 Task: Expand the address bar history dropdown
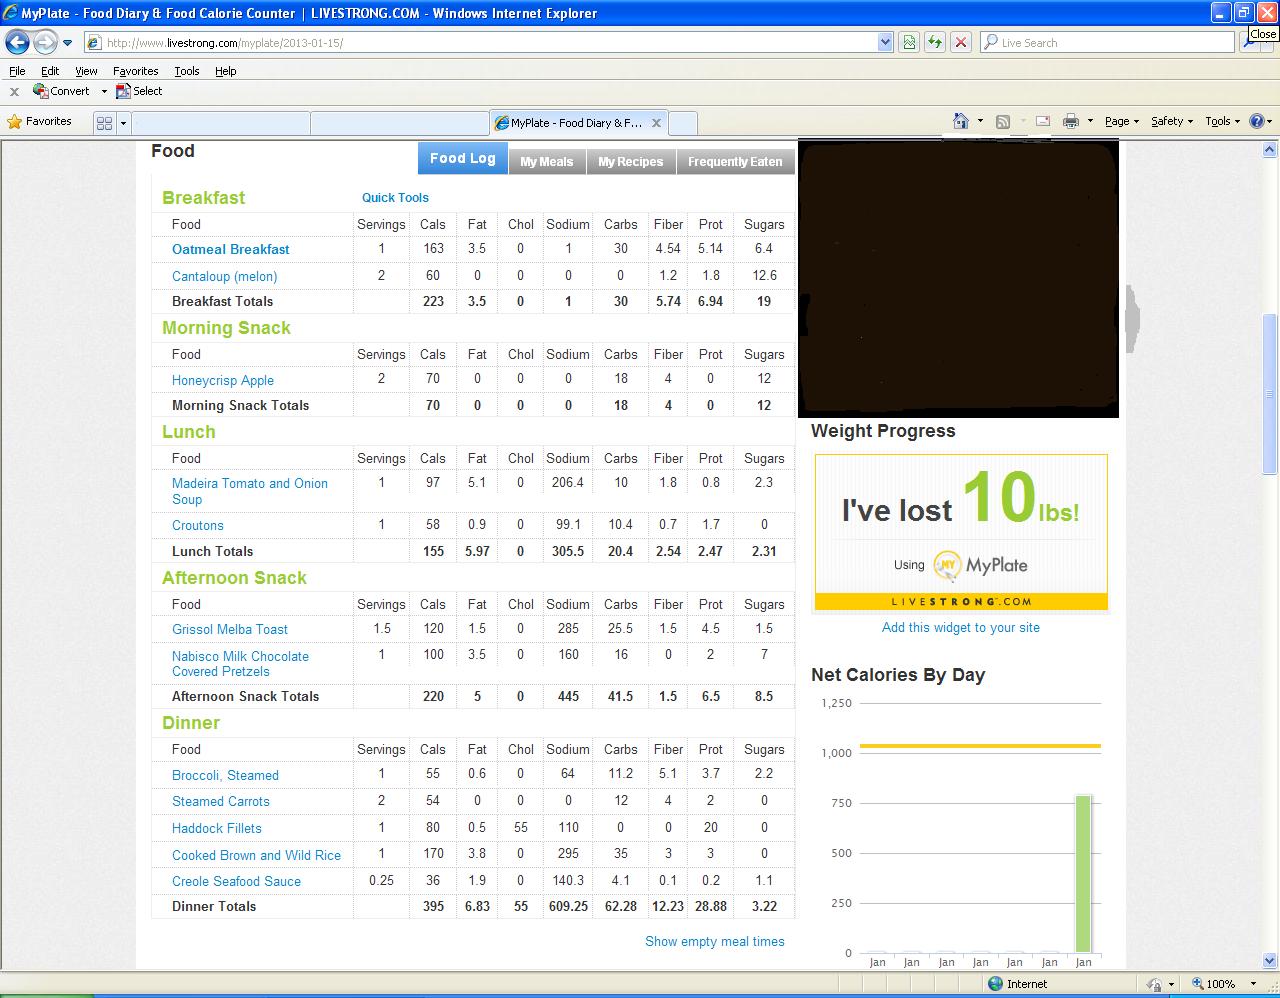[885, 42]
